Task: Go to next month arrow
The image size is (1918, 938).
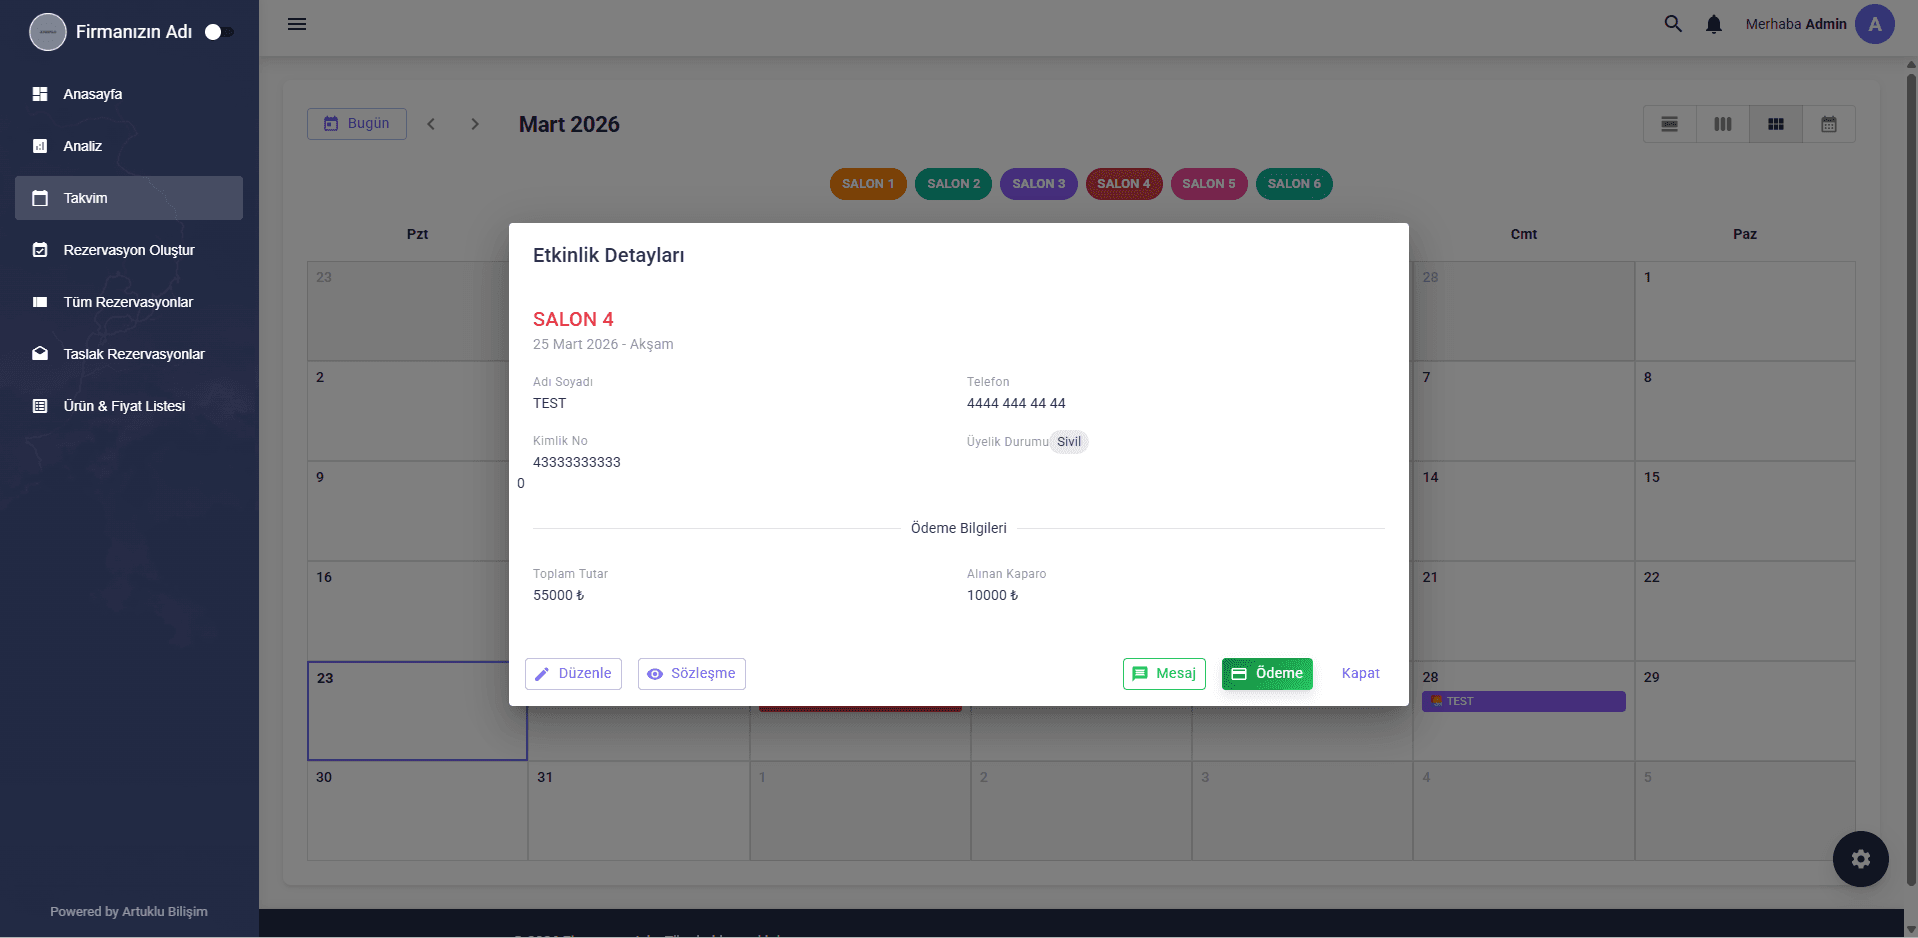Action: pos(475,124)
